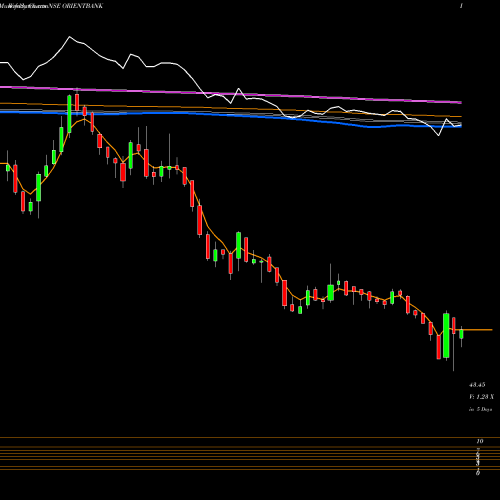
Task: Select the tall green candle beside the final candles
Action: coord(446,336)
